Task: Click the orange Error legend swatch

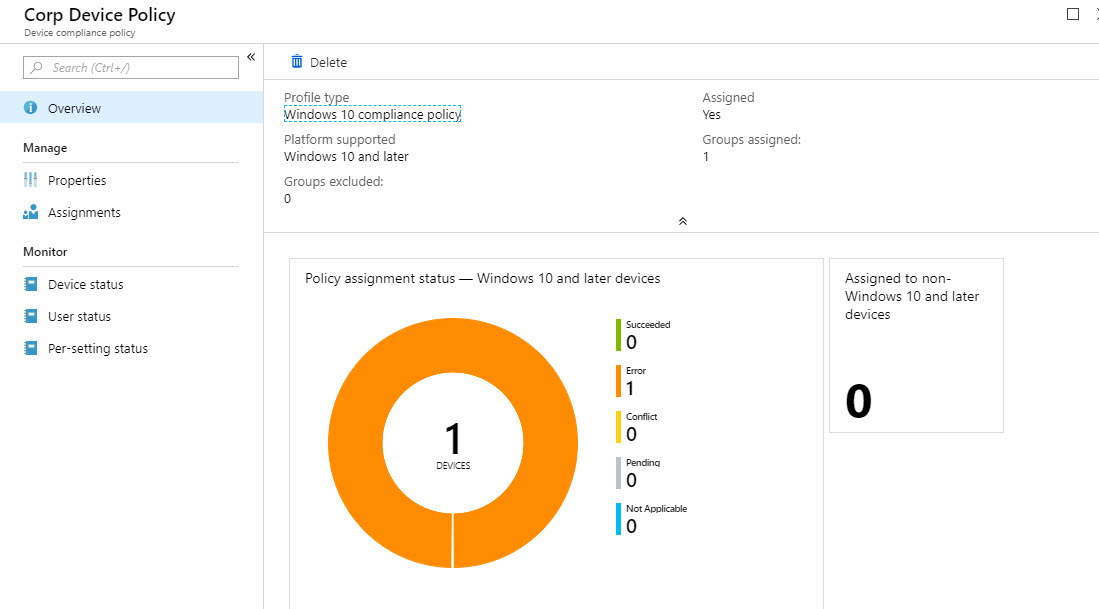Action: tap(618, 381)
